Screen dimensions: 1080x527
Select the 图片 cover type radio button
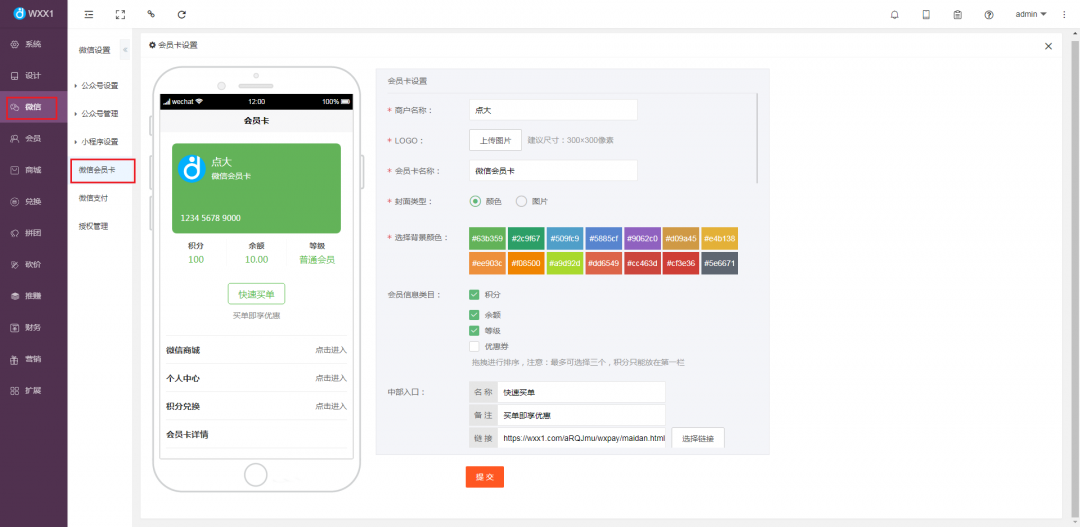[521, 201]
